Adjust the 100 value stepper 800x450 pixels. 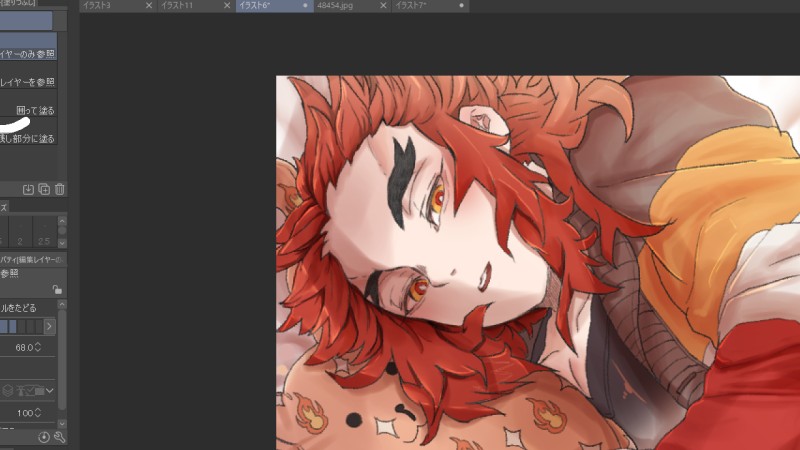click(37, 413)
